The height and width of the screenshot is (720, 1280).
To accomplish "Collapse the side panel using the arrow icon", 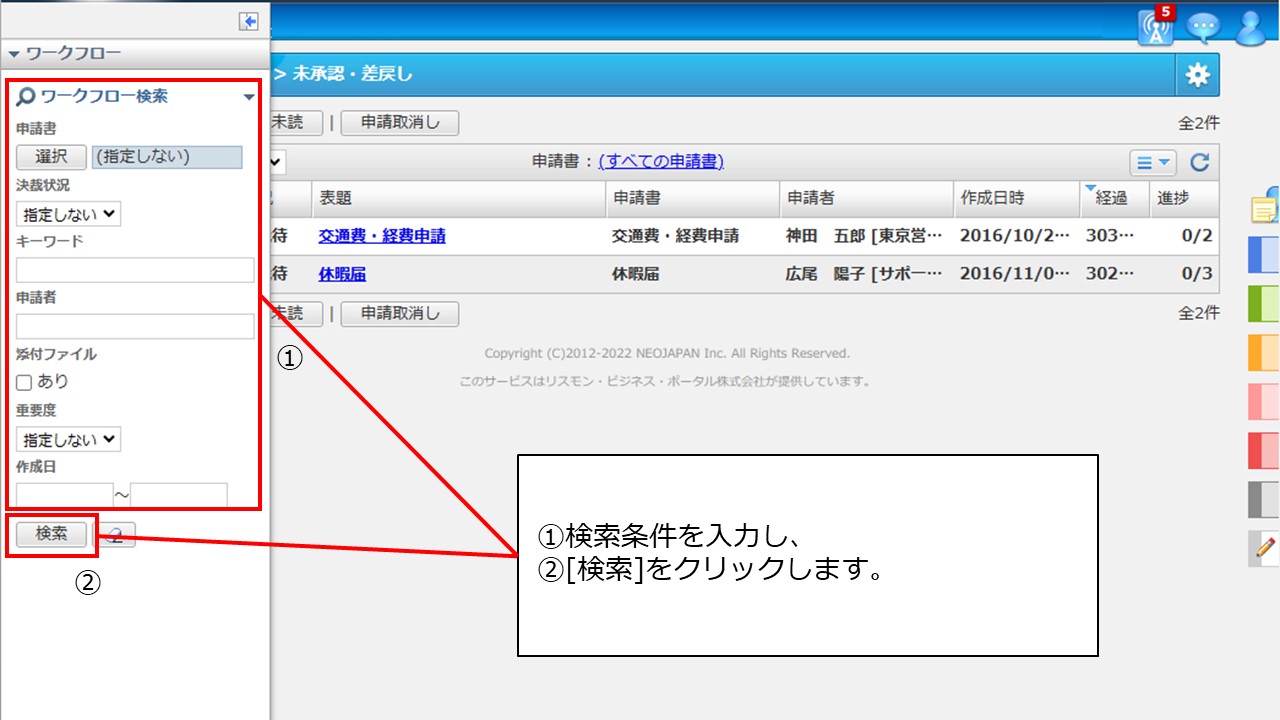I will point(248,19).
